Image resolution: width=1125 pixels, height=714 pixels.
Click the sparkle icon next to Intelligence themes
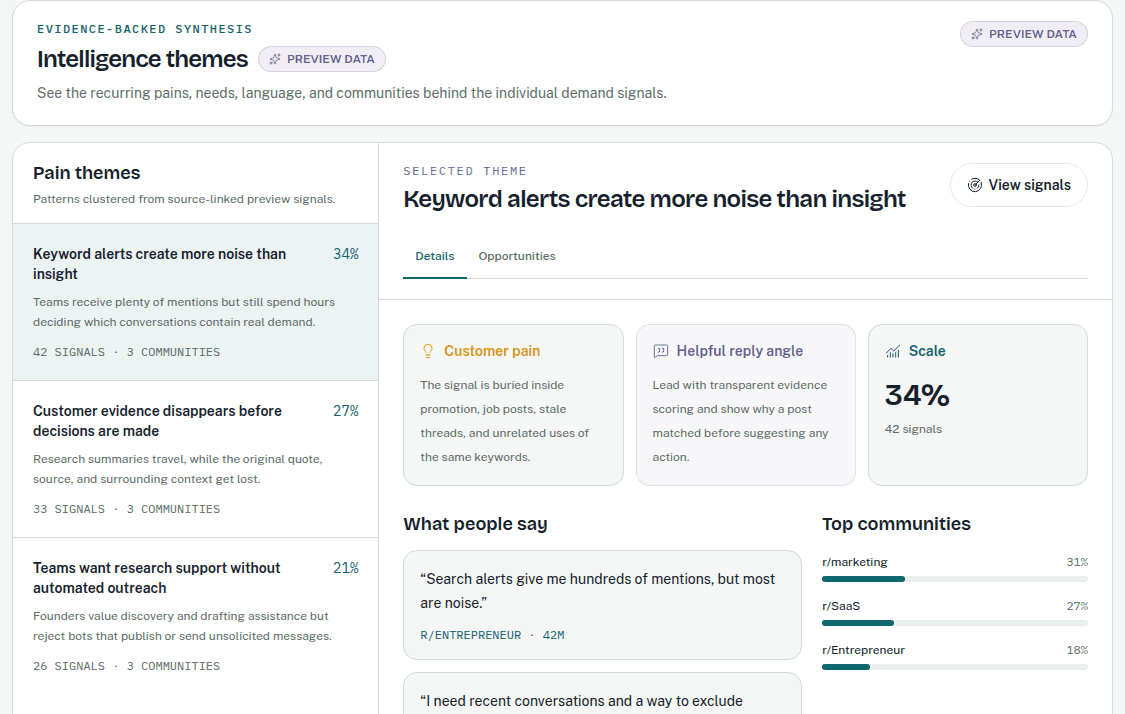tap(275, 59)
